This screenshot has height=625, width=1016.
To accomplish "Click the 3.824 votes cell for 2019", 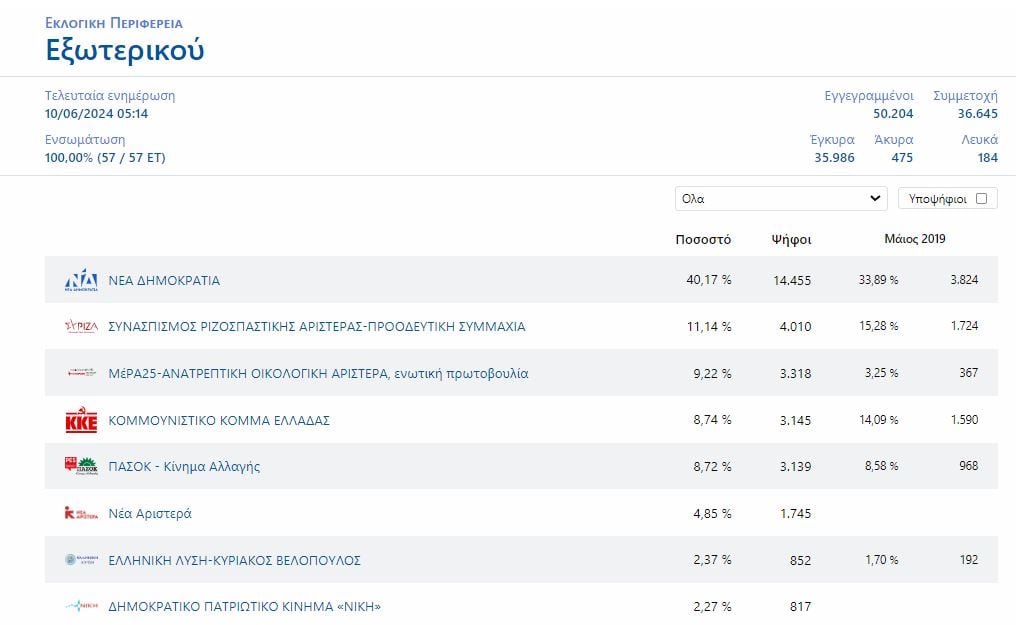I will tap(964, 280).
